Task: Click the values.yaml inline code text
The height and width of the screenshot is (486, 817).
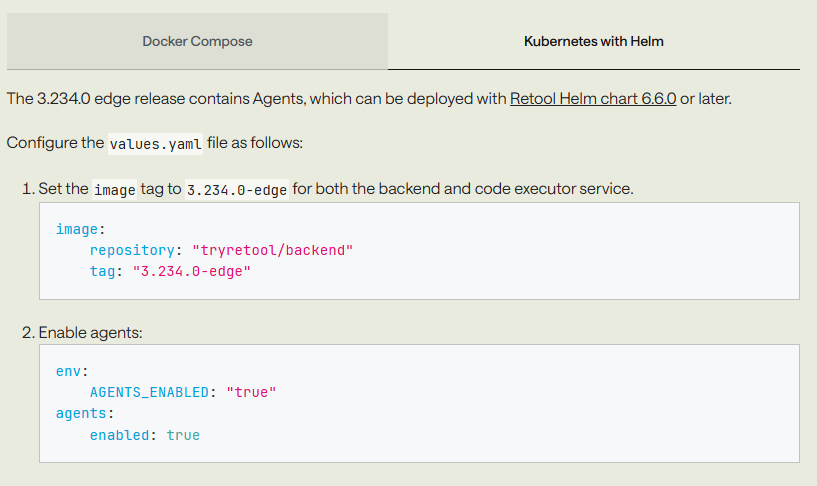Action: point(155,144)
